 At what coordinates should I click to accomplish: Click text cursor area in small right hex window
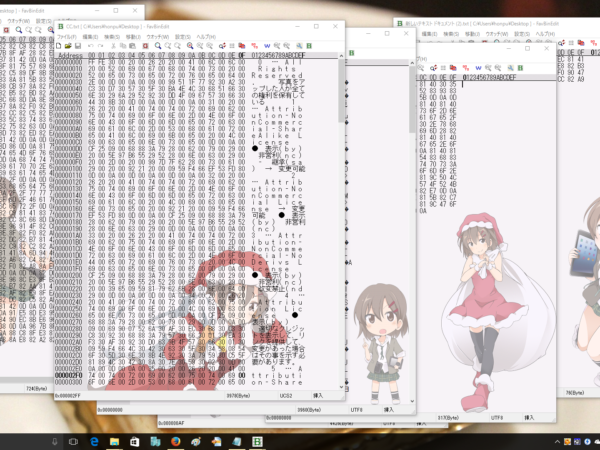463,84
